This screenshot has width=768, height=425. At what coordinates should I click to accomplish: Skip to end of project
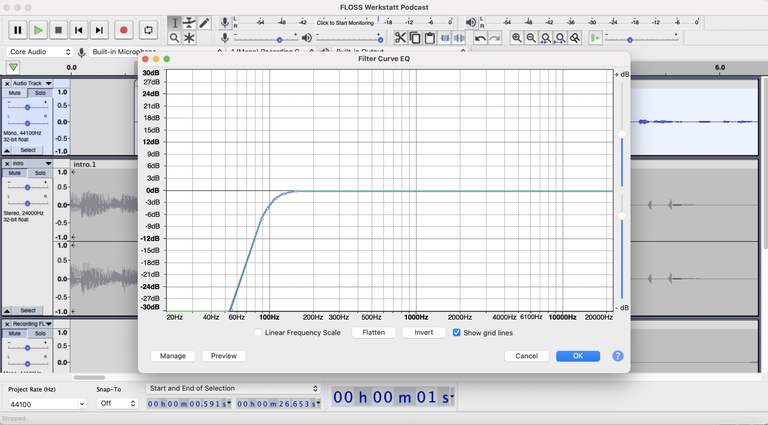(99, 30)
